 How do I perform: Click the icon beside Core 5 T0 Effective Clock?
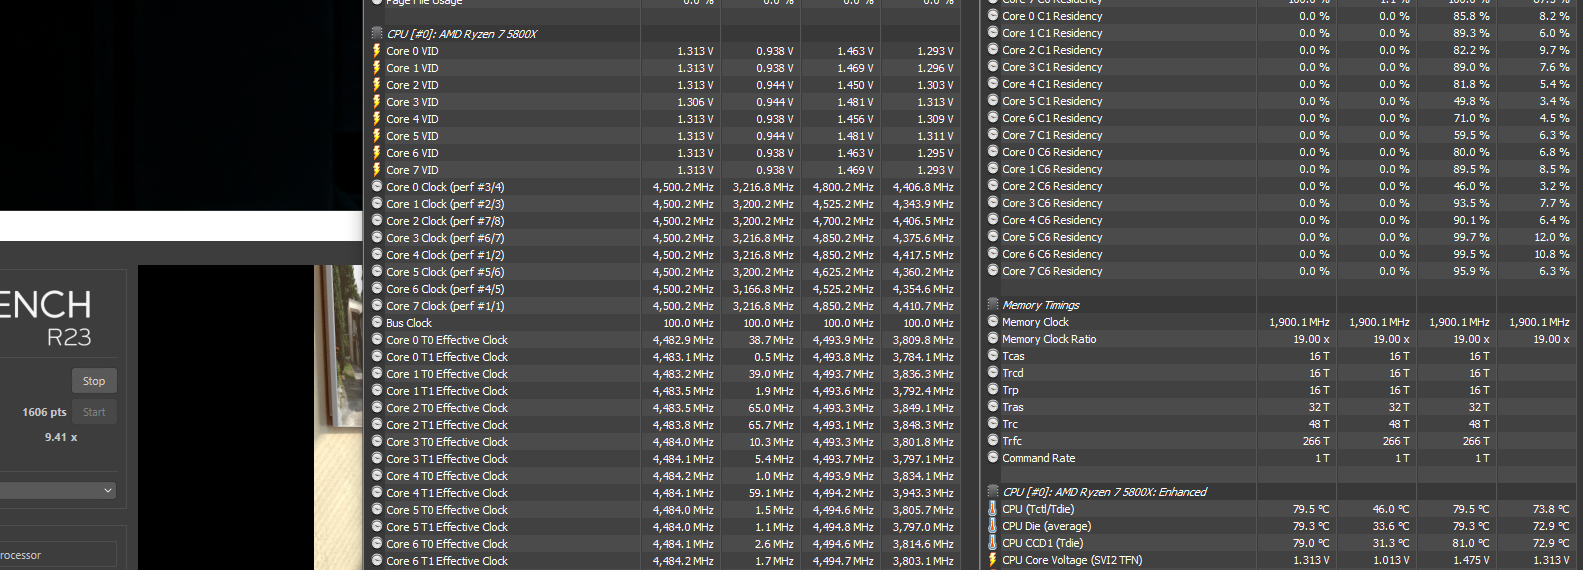point(377,510)
